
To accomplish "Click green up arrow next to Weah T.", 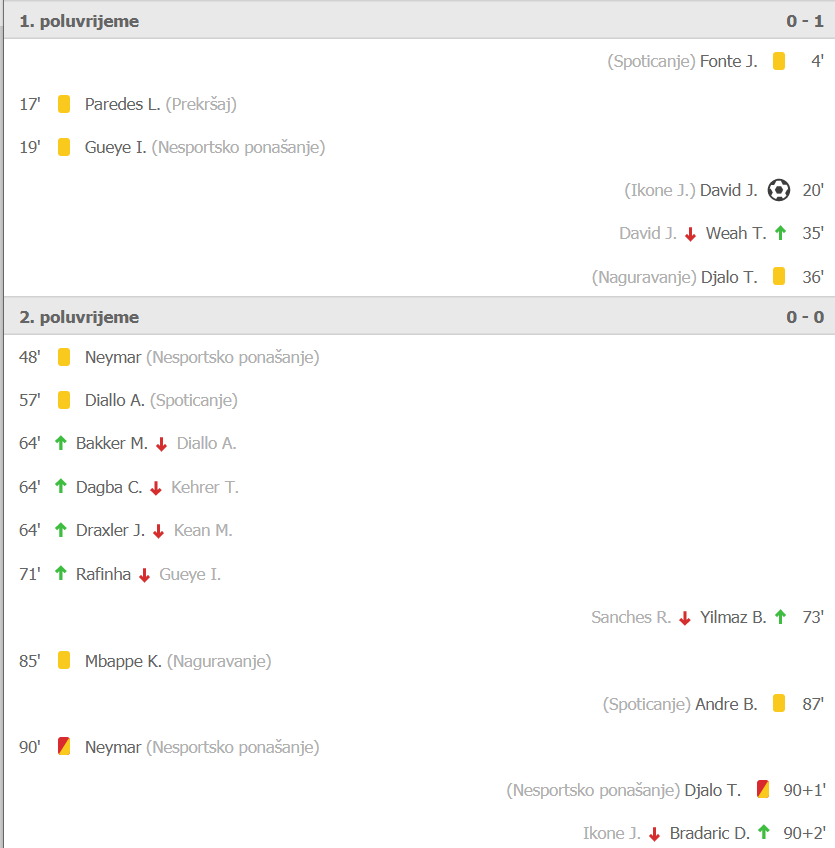I will (x=780, y=233).
